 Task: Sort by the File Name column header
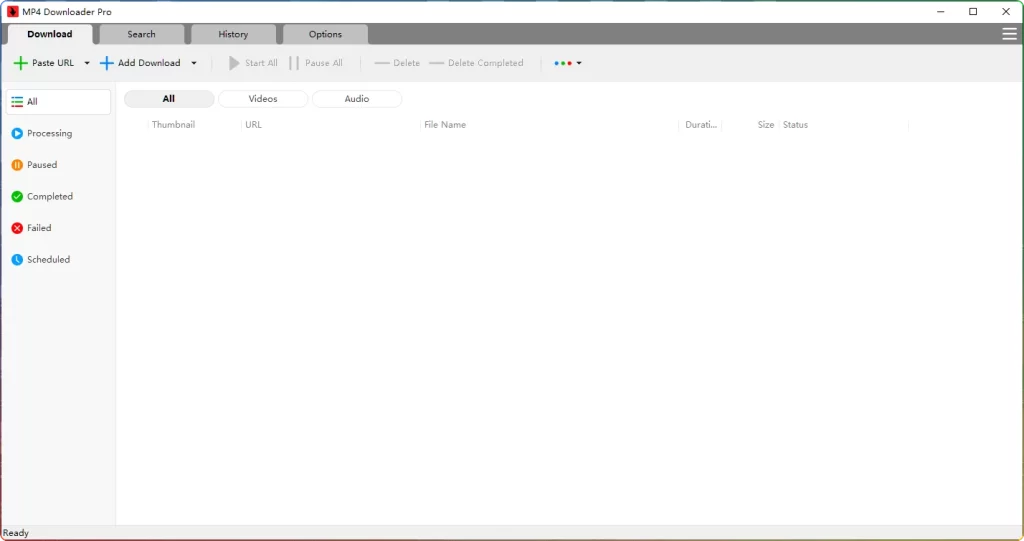pyautogui.click(x=445, y=125)
